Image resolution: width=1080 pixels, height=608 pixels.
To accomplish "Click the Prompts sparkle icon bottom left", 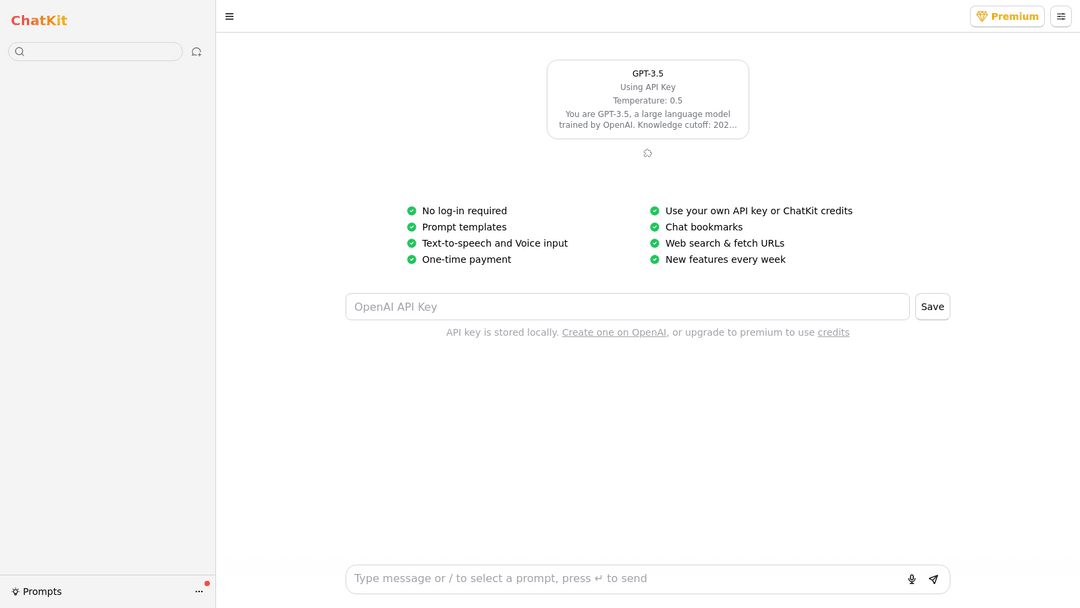I will pos(14,591).
